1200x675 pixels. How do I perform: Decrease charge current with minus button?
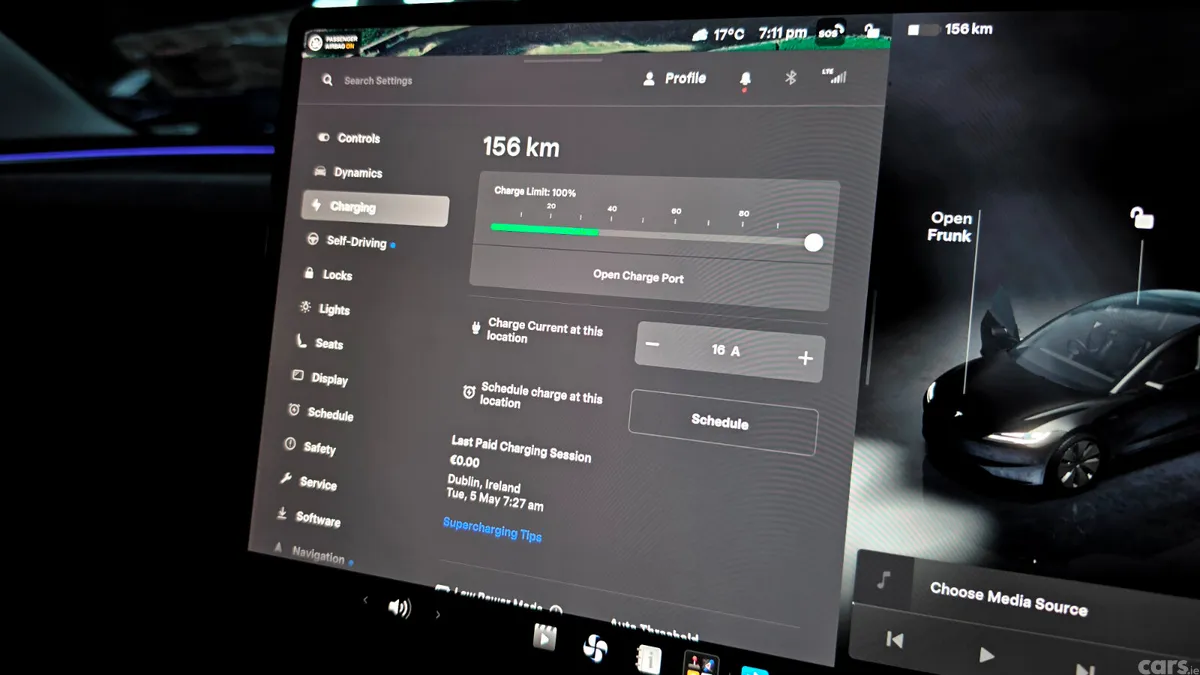pyautogui.click(x=653, y=345)
